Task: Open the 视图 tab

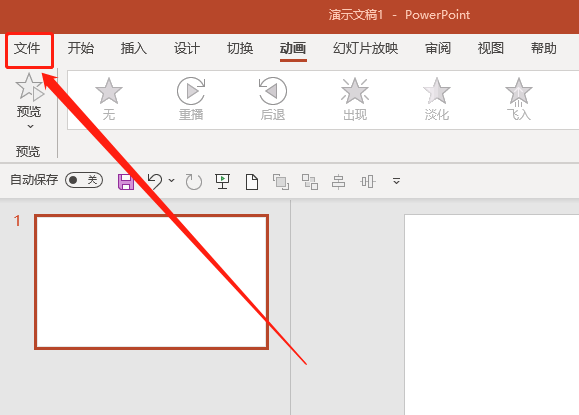Action: click(x=491, y=48)
